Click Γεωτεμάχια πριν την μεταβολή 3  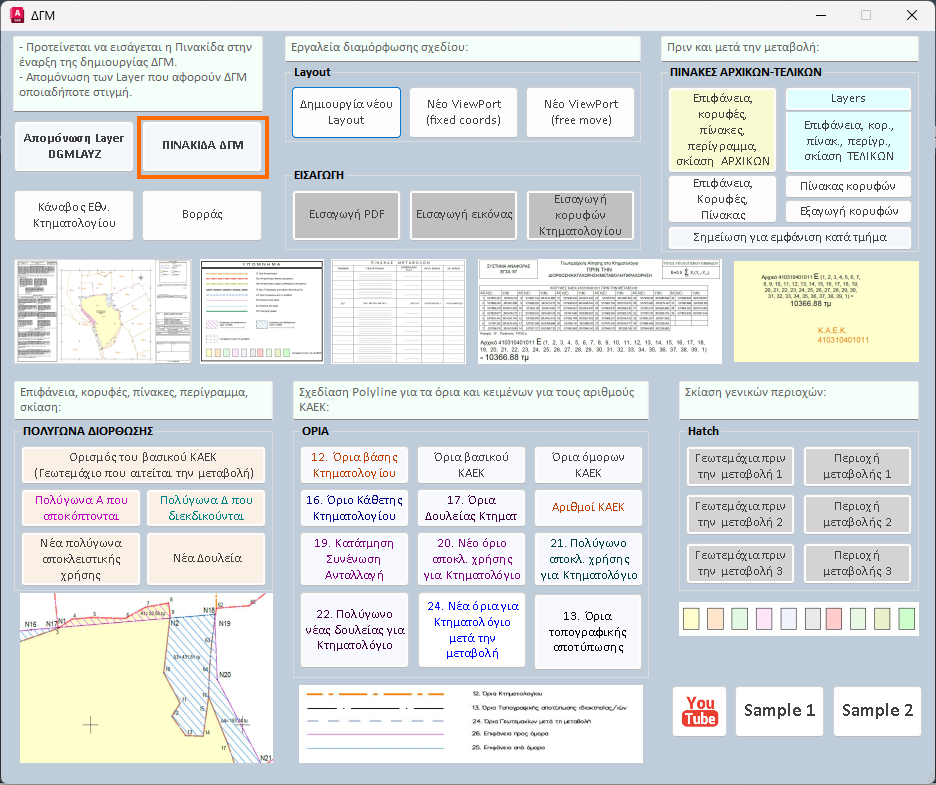(x=740, y=564)
